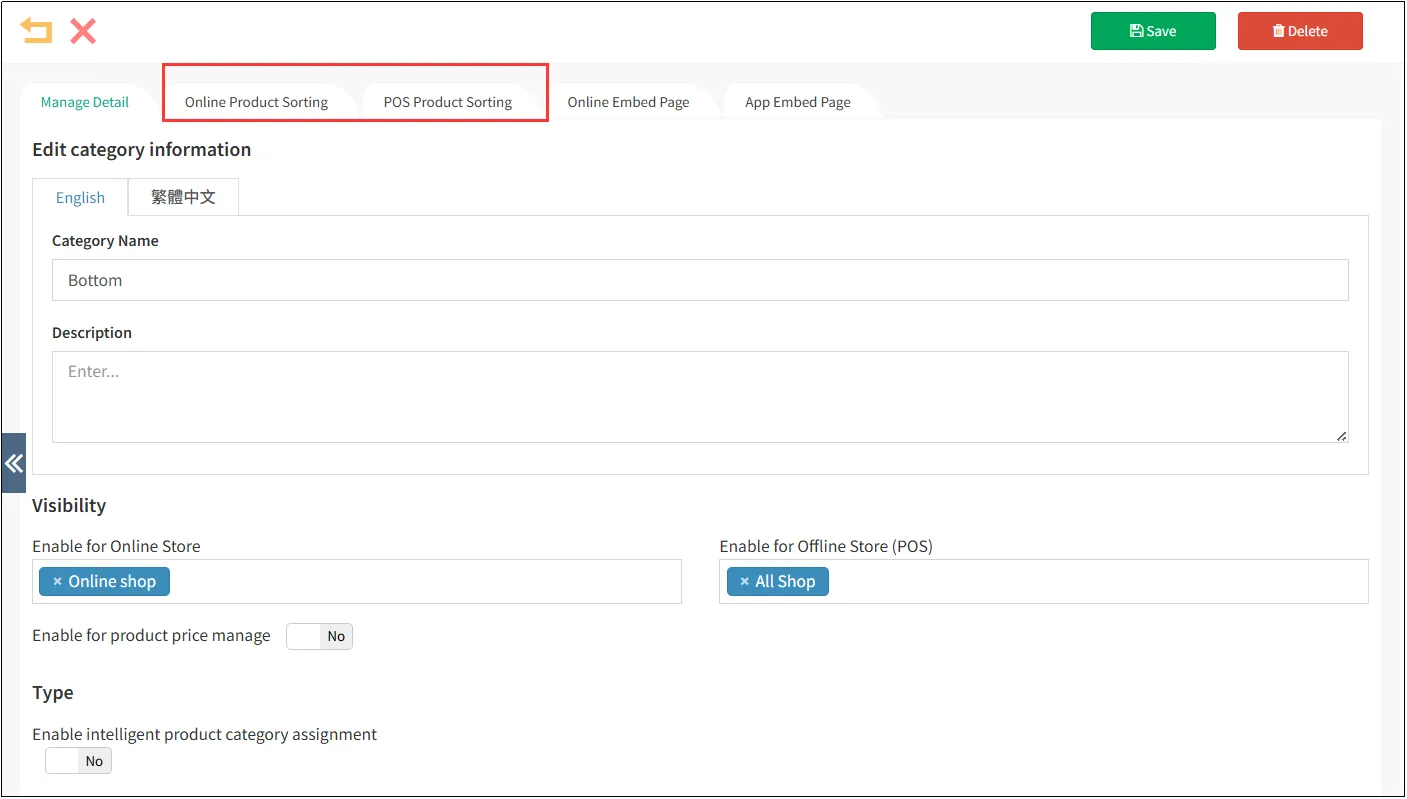Click the red X cancel icon

click(x=83, y=31)
